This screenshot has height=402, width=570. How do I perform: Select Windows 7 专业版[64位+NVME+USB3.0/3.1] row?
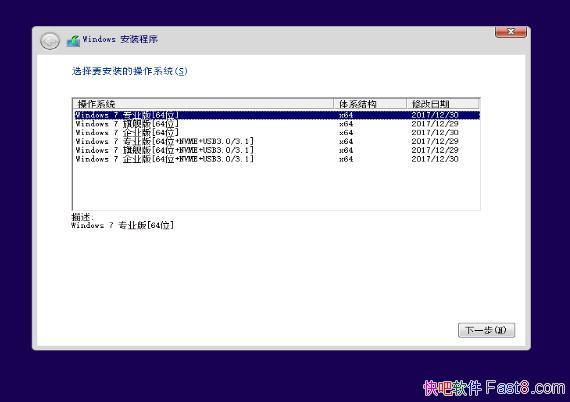pos(277,141)
